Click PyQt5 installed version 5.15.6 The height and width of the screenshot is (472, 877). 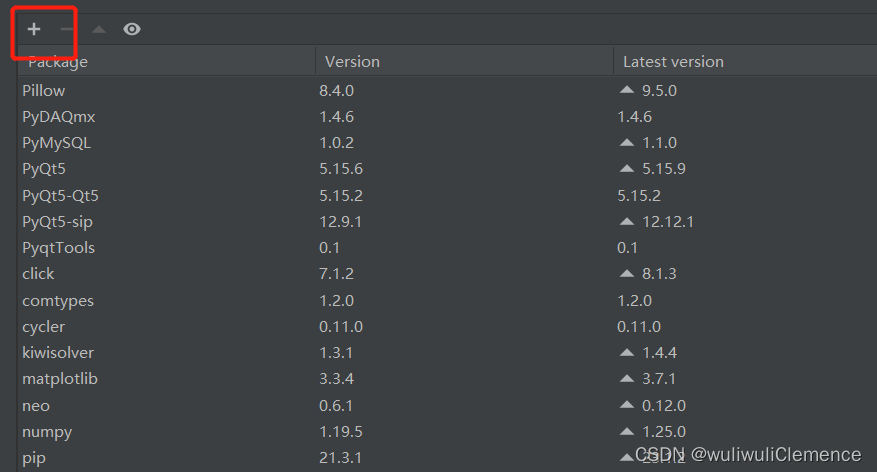341,169
